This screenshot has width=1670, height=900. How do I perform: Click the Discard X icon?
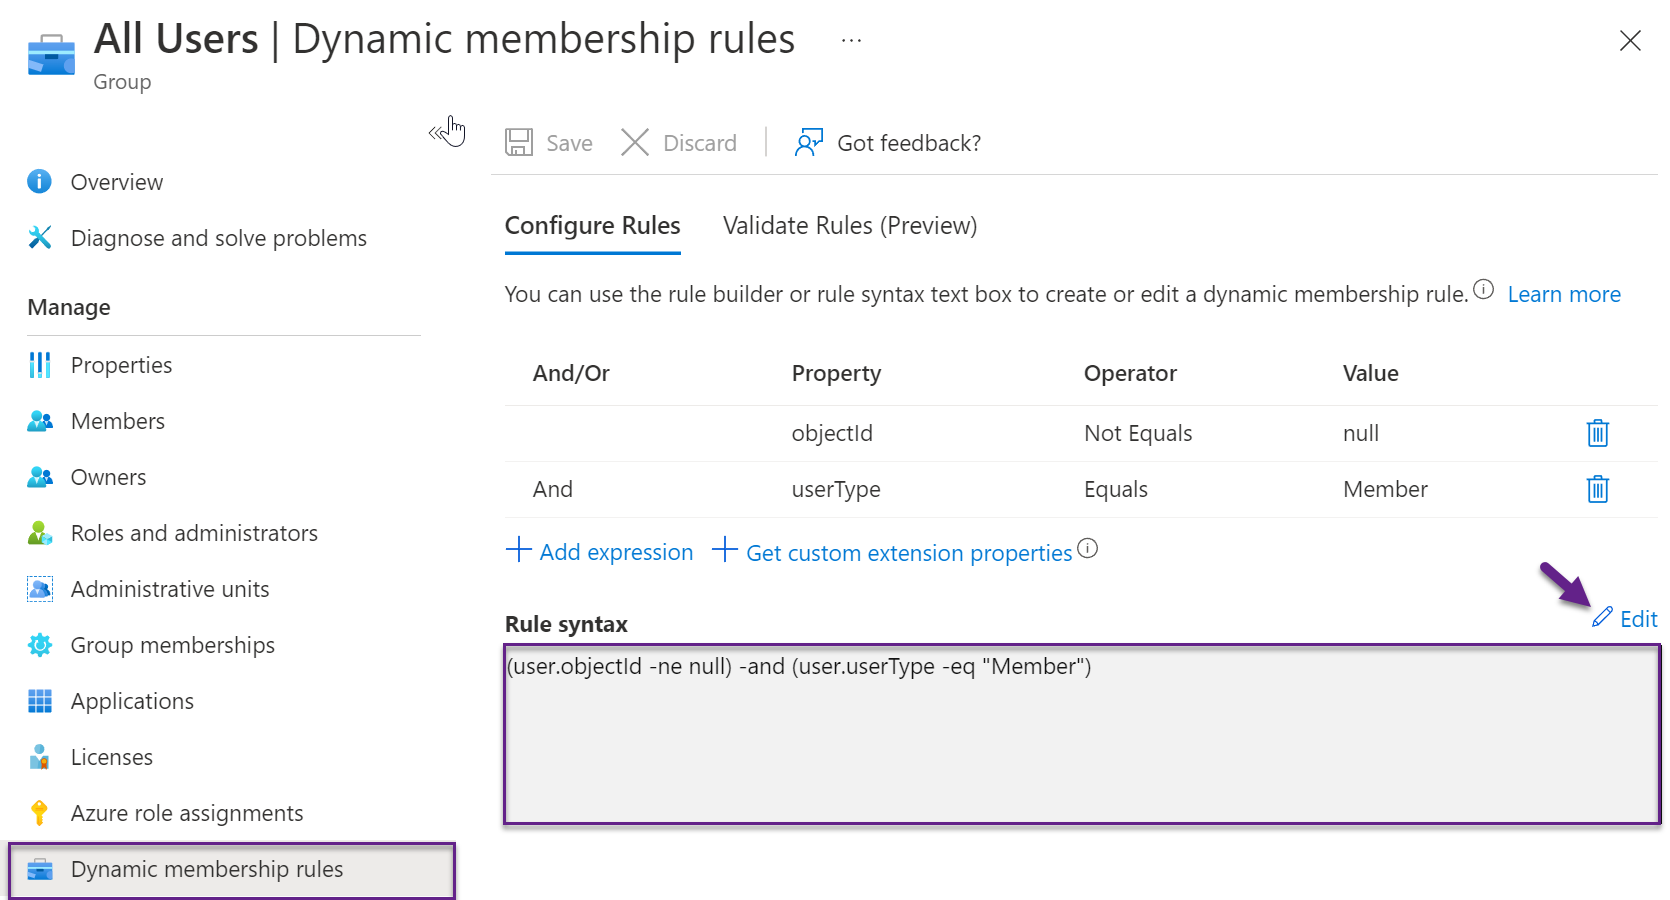635,142
